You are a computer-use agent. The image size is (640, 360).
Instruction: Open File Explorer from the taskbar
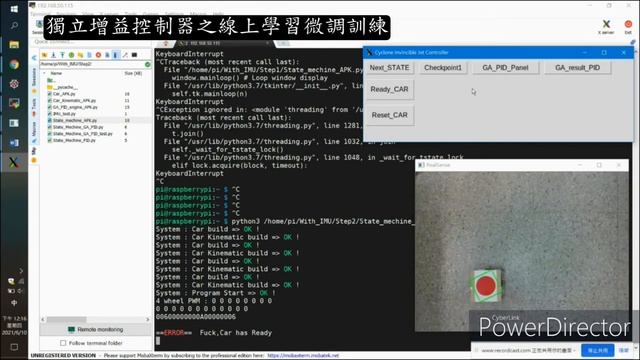tap(14, 44)
